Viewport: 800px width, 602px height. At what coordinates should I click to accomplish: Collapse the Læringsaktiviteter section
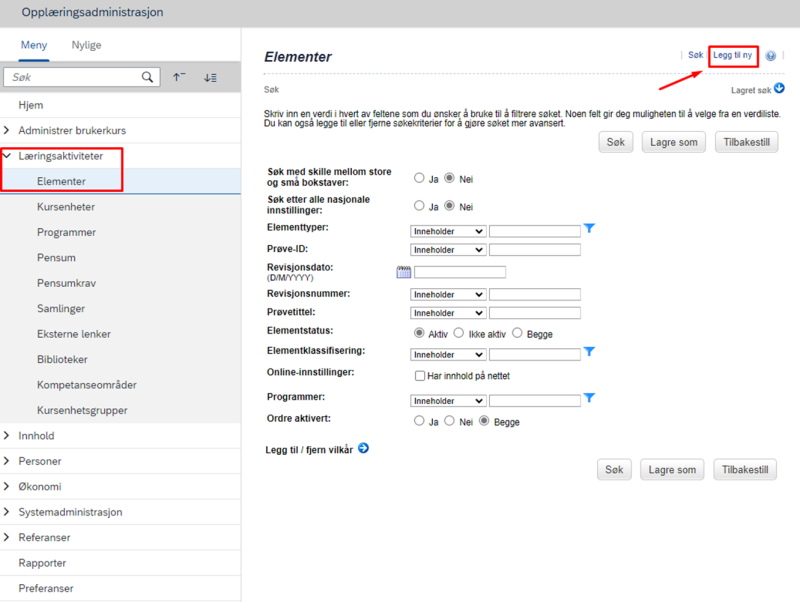[x=7, y=156]
